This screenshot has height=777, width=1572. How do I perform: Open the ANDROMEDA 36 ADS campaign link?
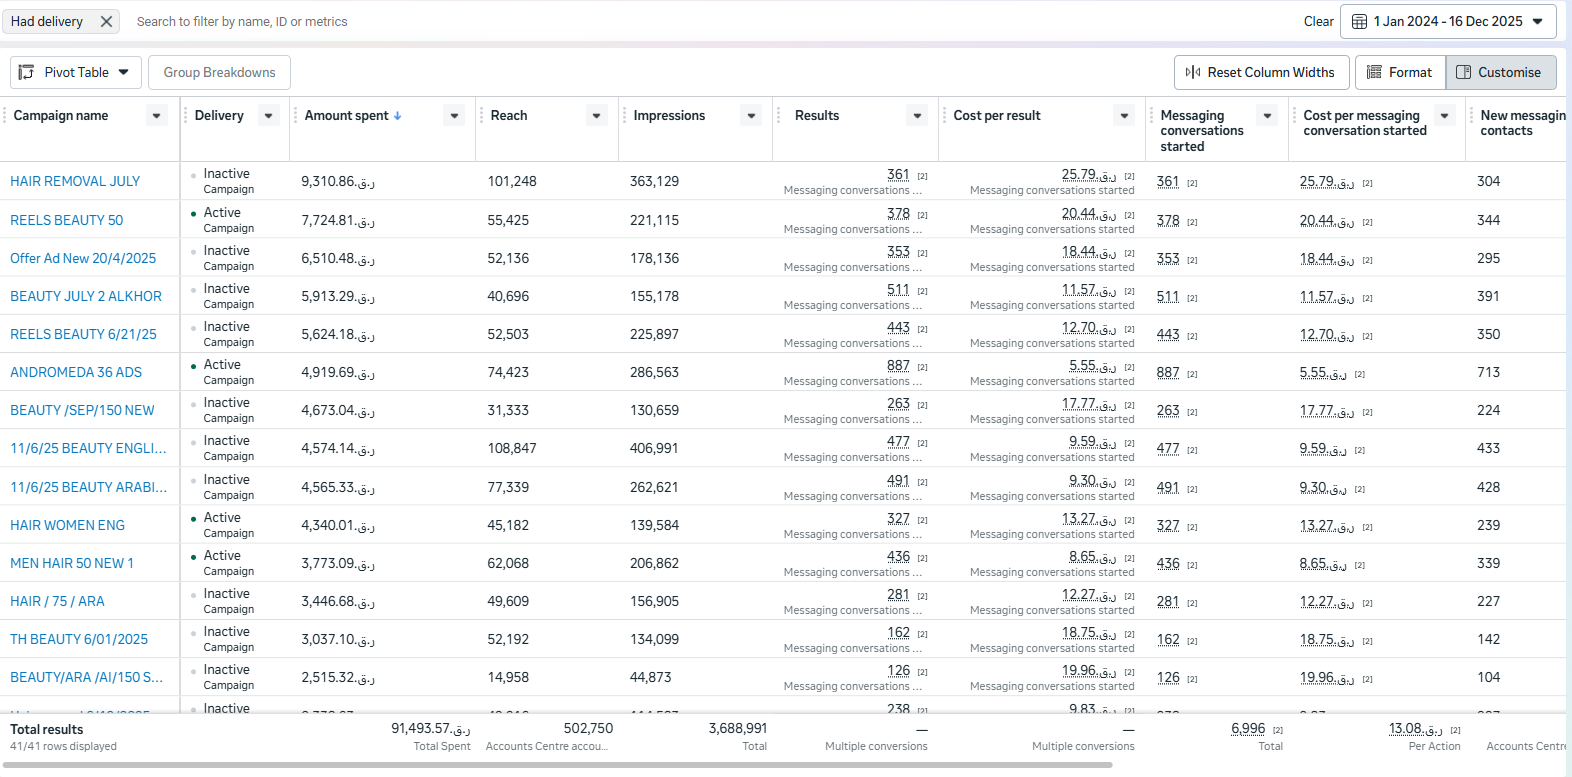coord(76,372)
